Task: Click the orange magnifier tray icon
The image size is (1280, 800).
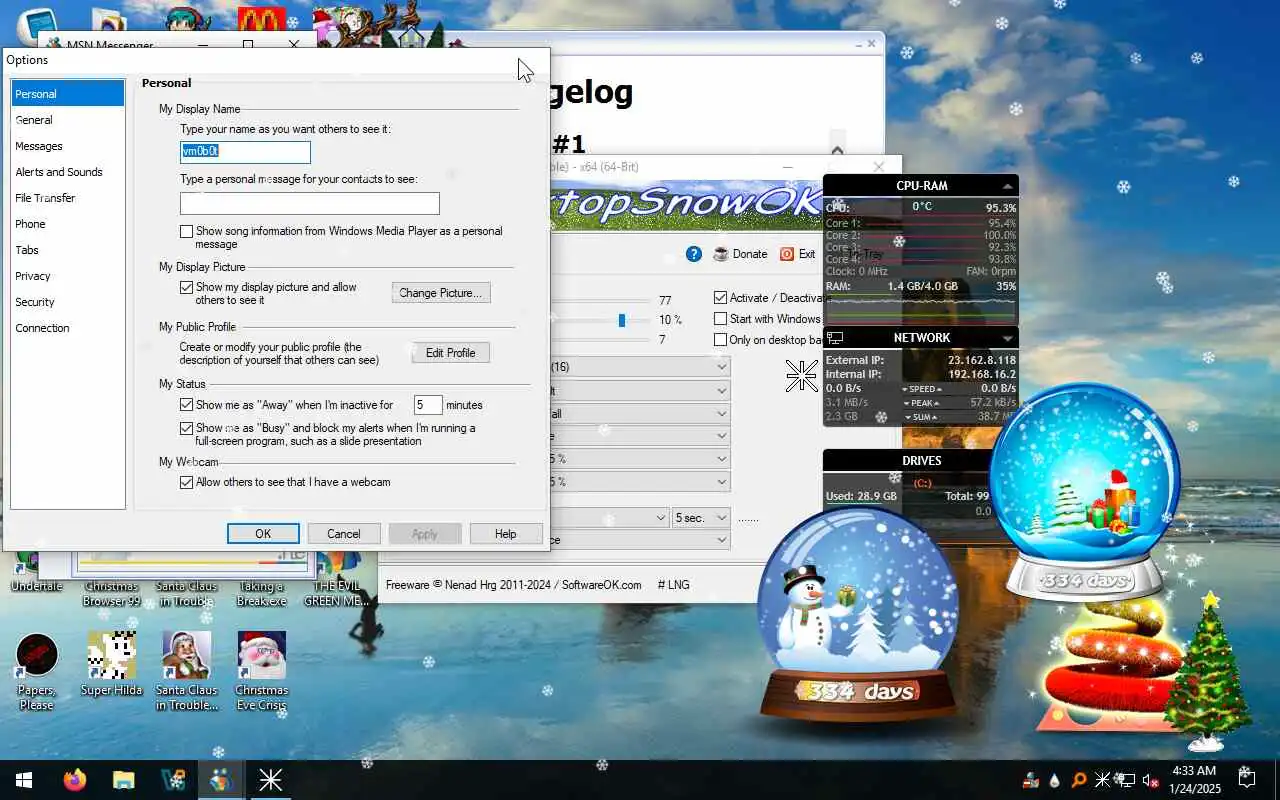Action: (x=1079, y=780)
